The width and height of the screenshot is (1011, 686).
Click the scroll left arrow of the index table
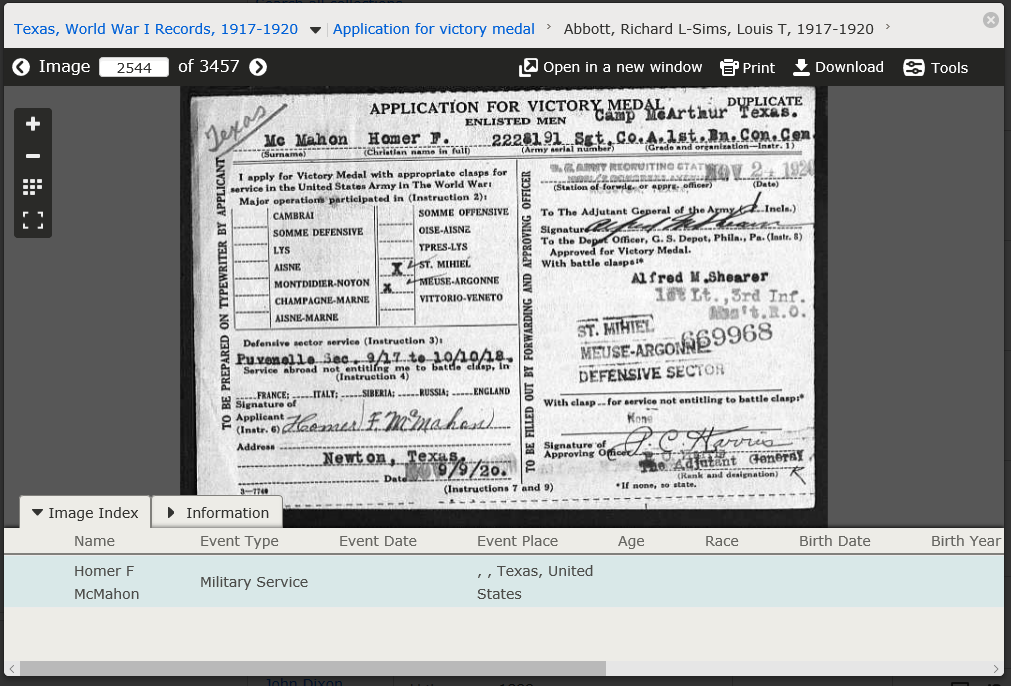click(12, 669)
